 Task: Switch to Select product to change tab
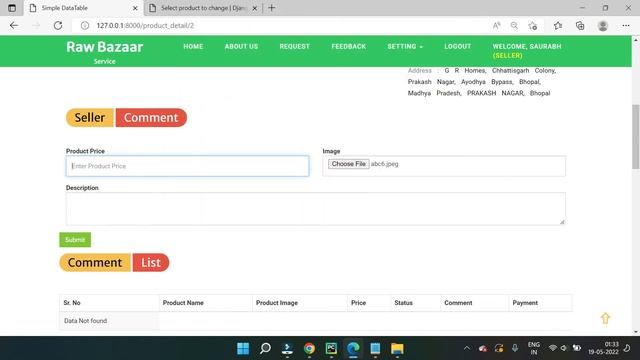click(x=203, y=8)
